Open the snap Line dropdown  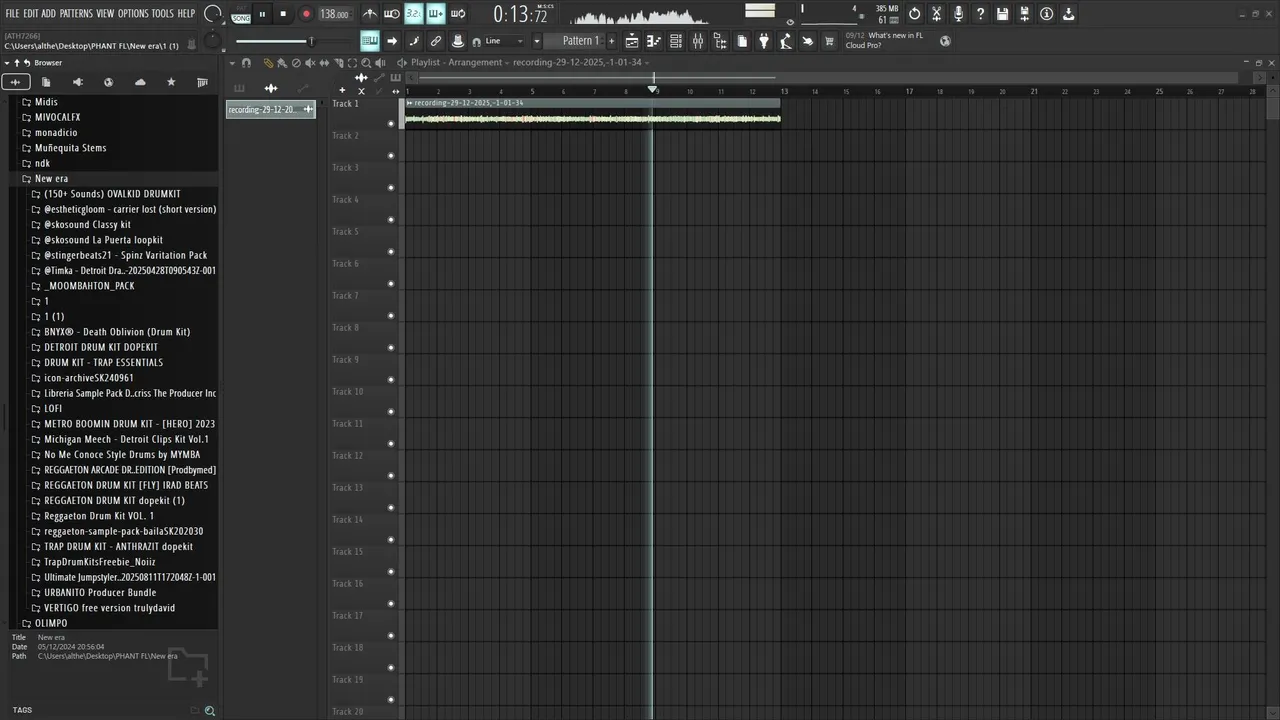[x=505, y=41]
